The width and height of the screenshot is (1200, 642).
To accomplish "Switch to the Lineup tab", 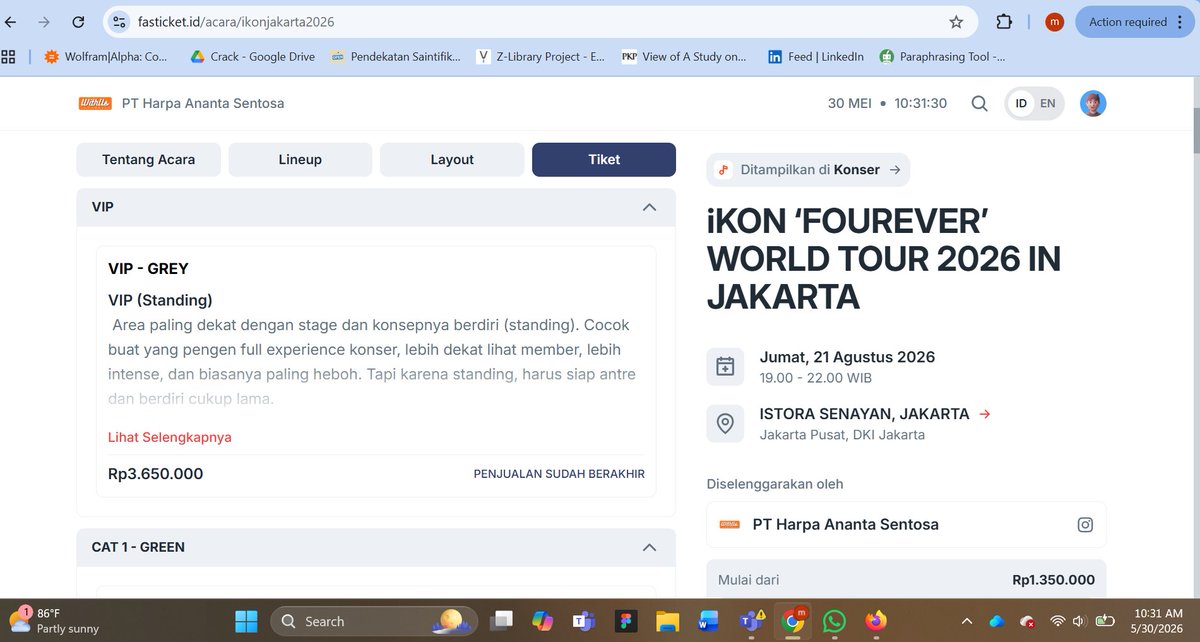I will pos(300,160).
